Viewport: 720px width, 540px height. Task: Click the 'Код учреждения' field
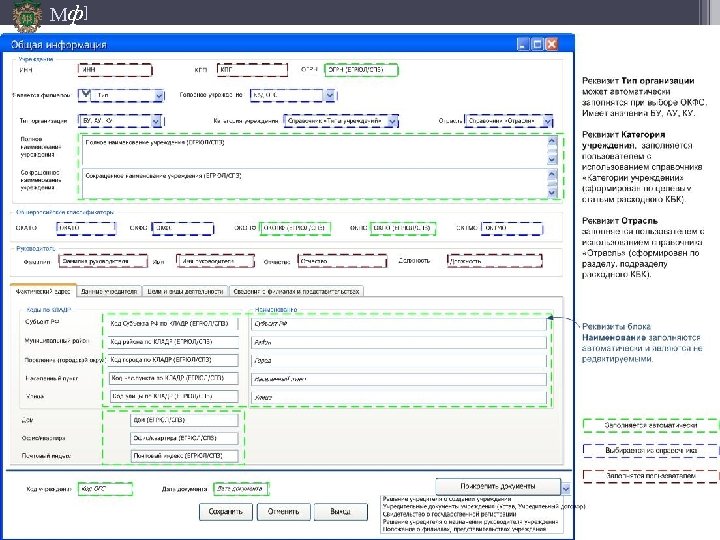105,489
